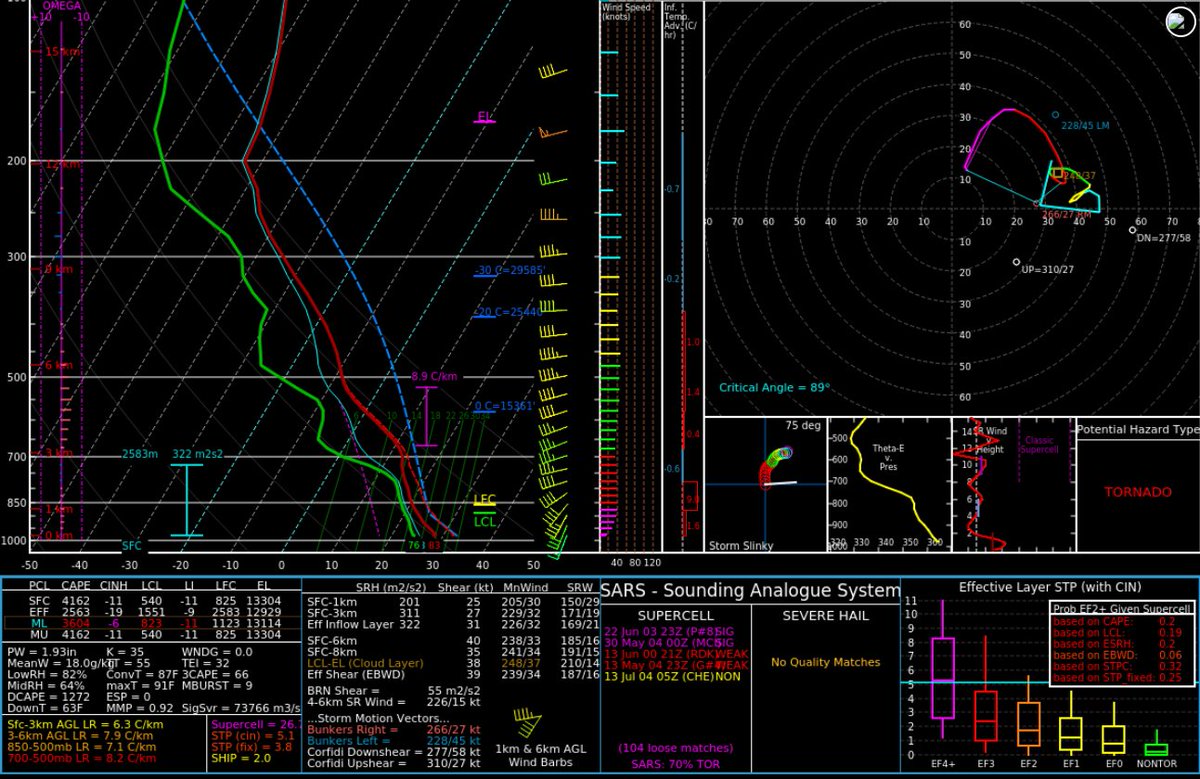Click the SARS - Sounding Analogue System title

pyautogui.click(x=749, y=590)
